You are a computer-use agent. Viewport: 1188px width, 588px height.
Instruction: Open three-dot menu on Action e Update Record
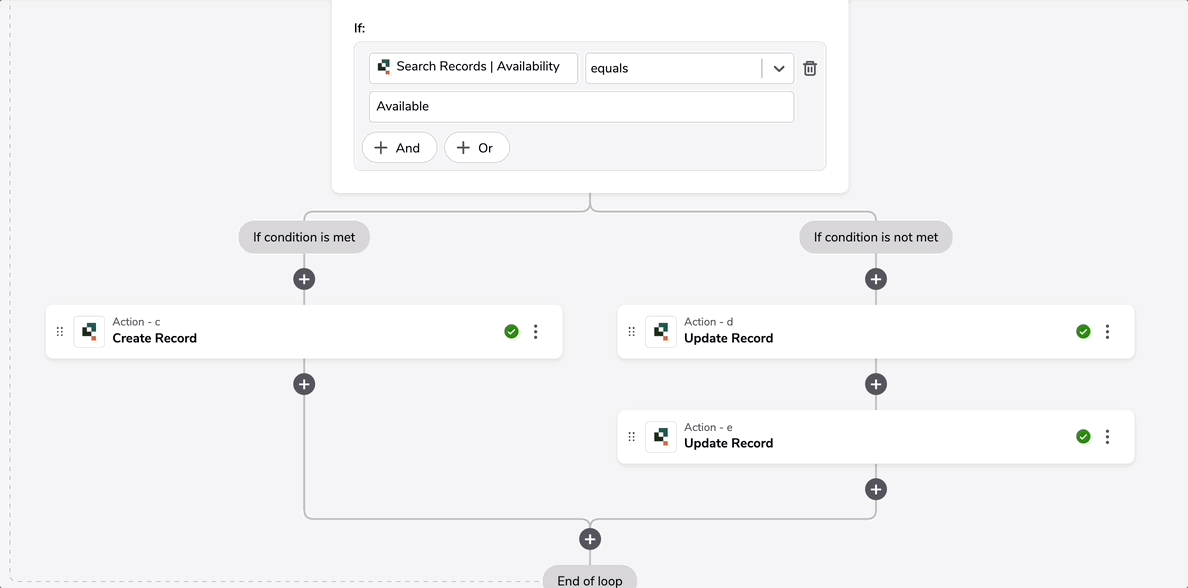1107,436
